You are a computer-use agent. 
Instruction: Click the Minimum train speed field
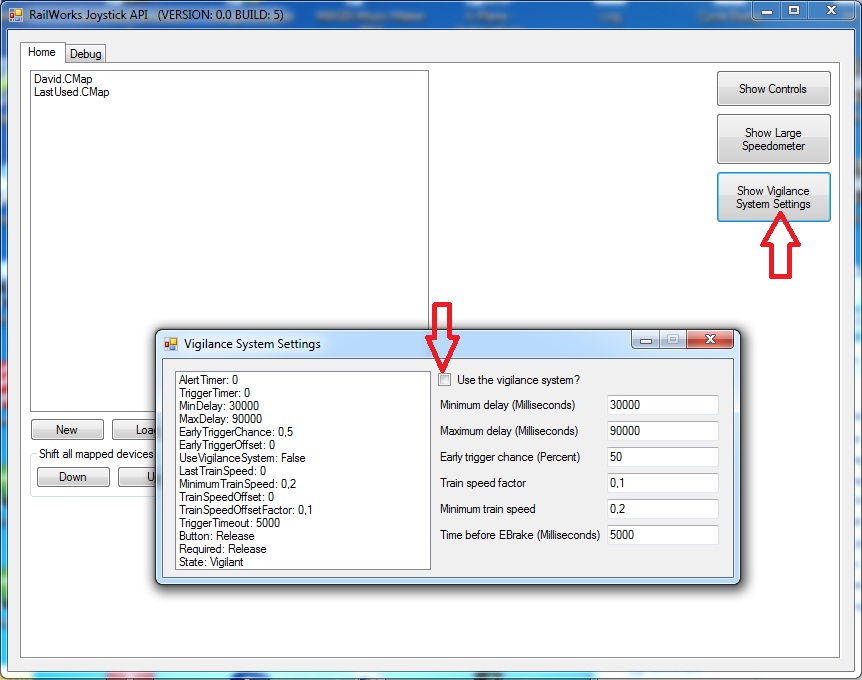(x=662, y=509)
